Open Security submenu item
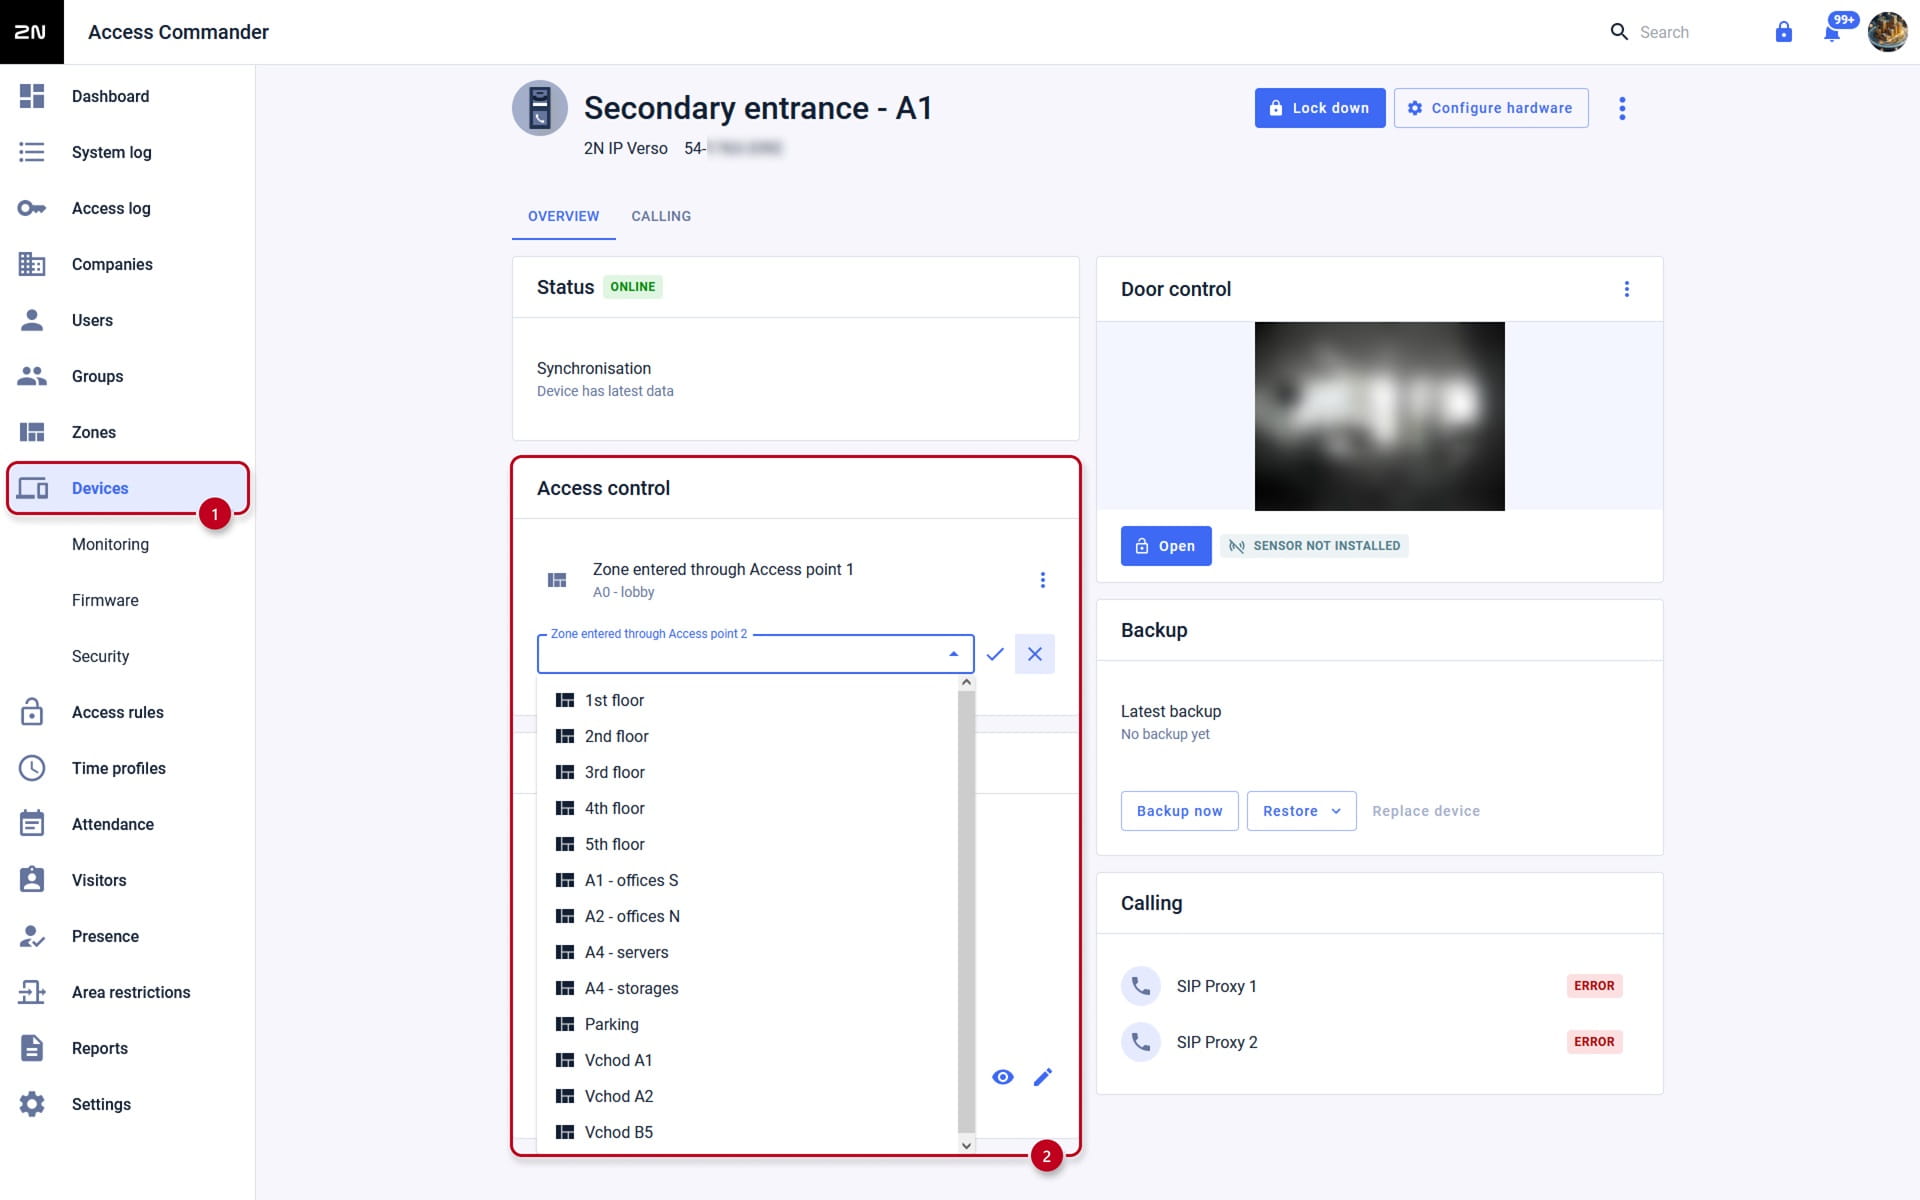Screen dimensions: 1920x1200 tap(100, 656)
